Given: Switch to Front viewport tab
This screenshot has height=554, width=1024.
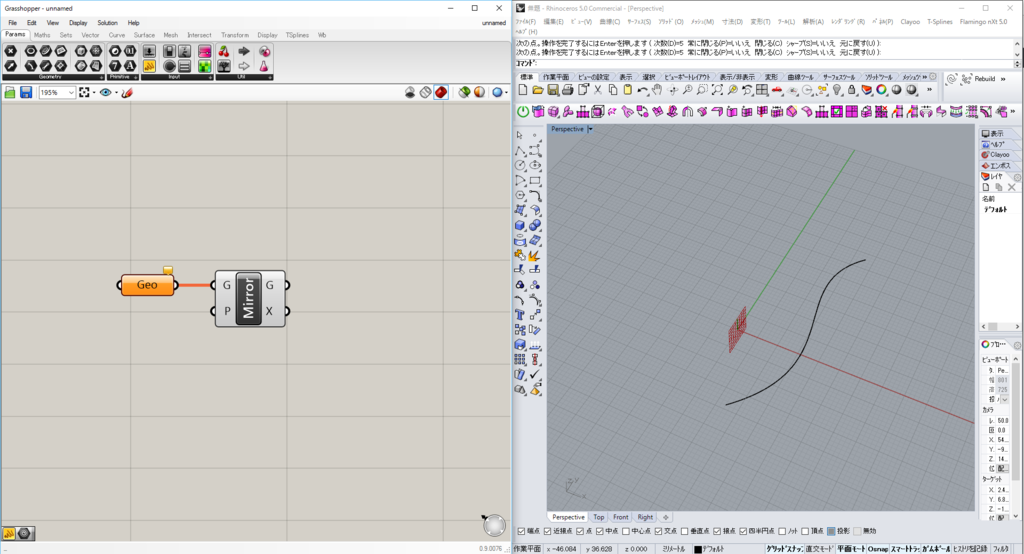Looking at the screenshot, I should tap(620, 517).
